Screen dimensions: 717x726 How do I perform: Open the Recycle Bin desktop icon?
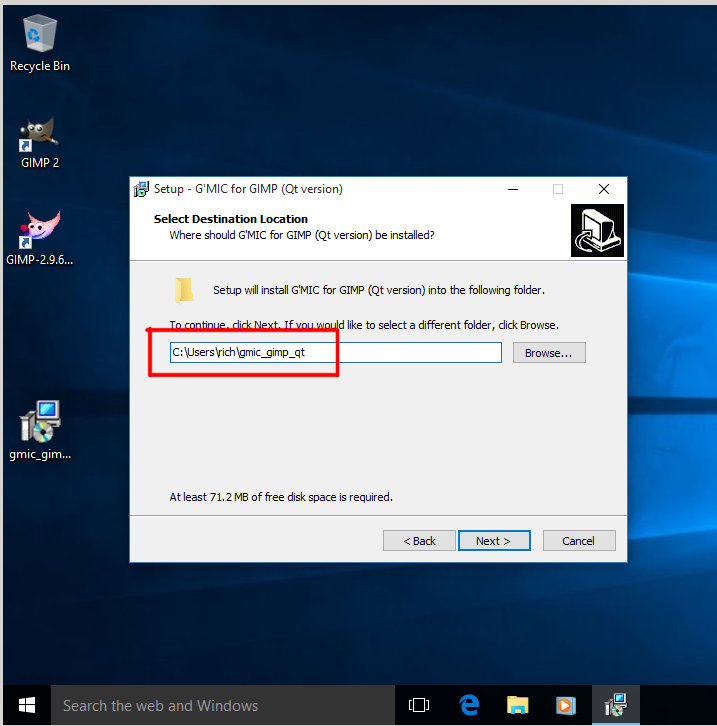click(40, 36)
